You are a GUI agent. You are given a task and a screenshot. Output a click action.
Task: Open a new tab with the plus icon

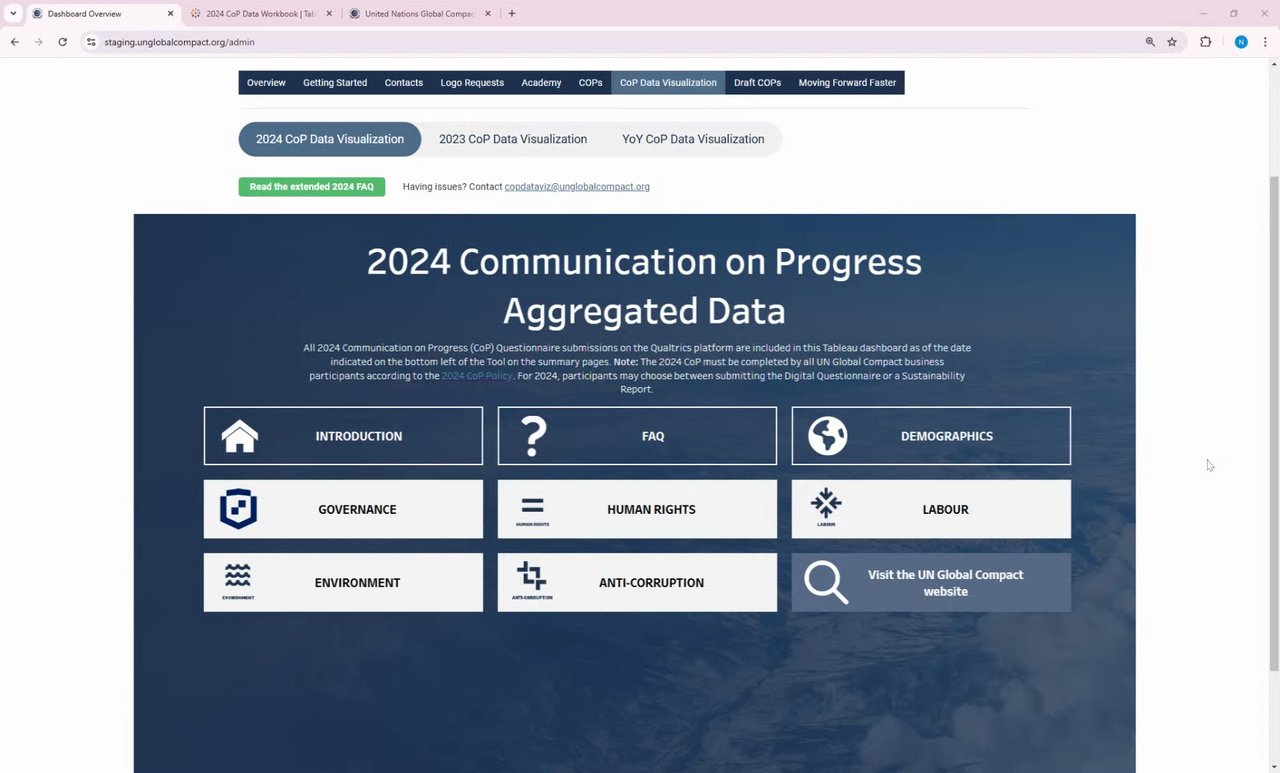tap(512, 14)
